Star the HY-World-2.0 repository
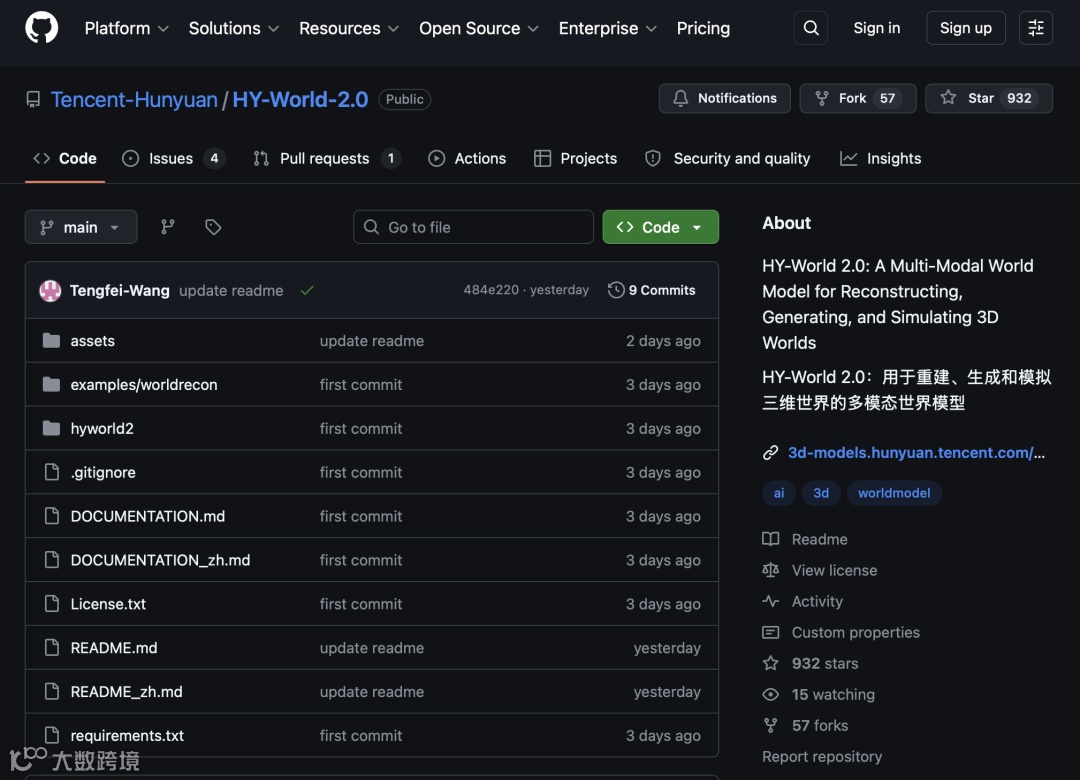Screen dimensions: 1080x780 tap(988, 98)
